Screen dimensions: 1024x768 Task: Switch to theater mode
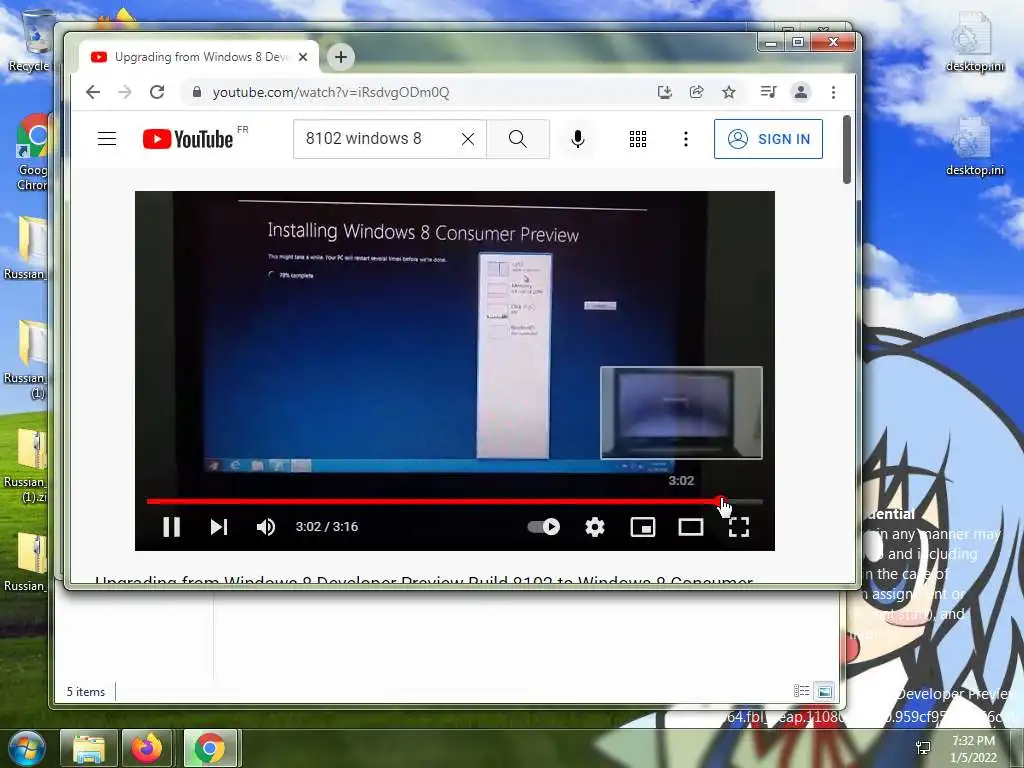pos(690,526)
